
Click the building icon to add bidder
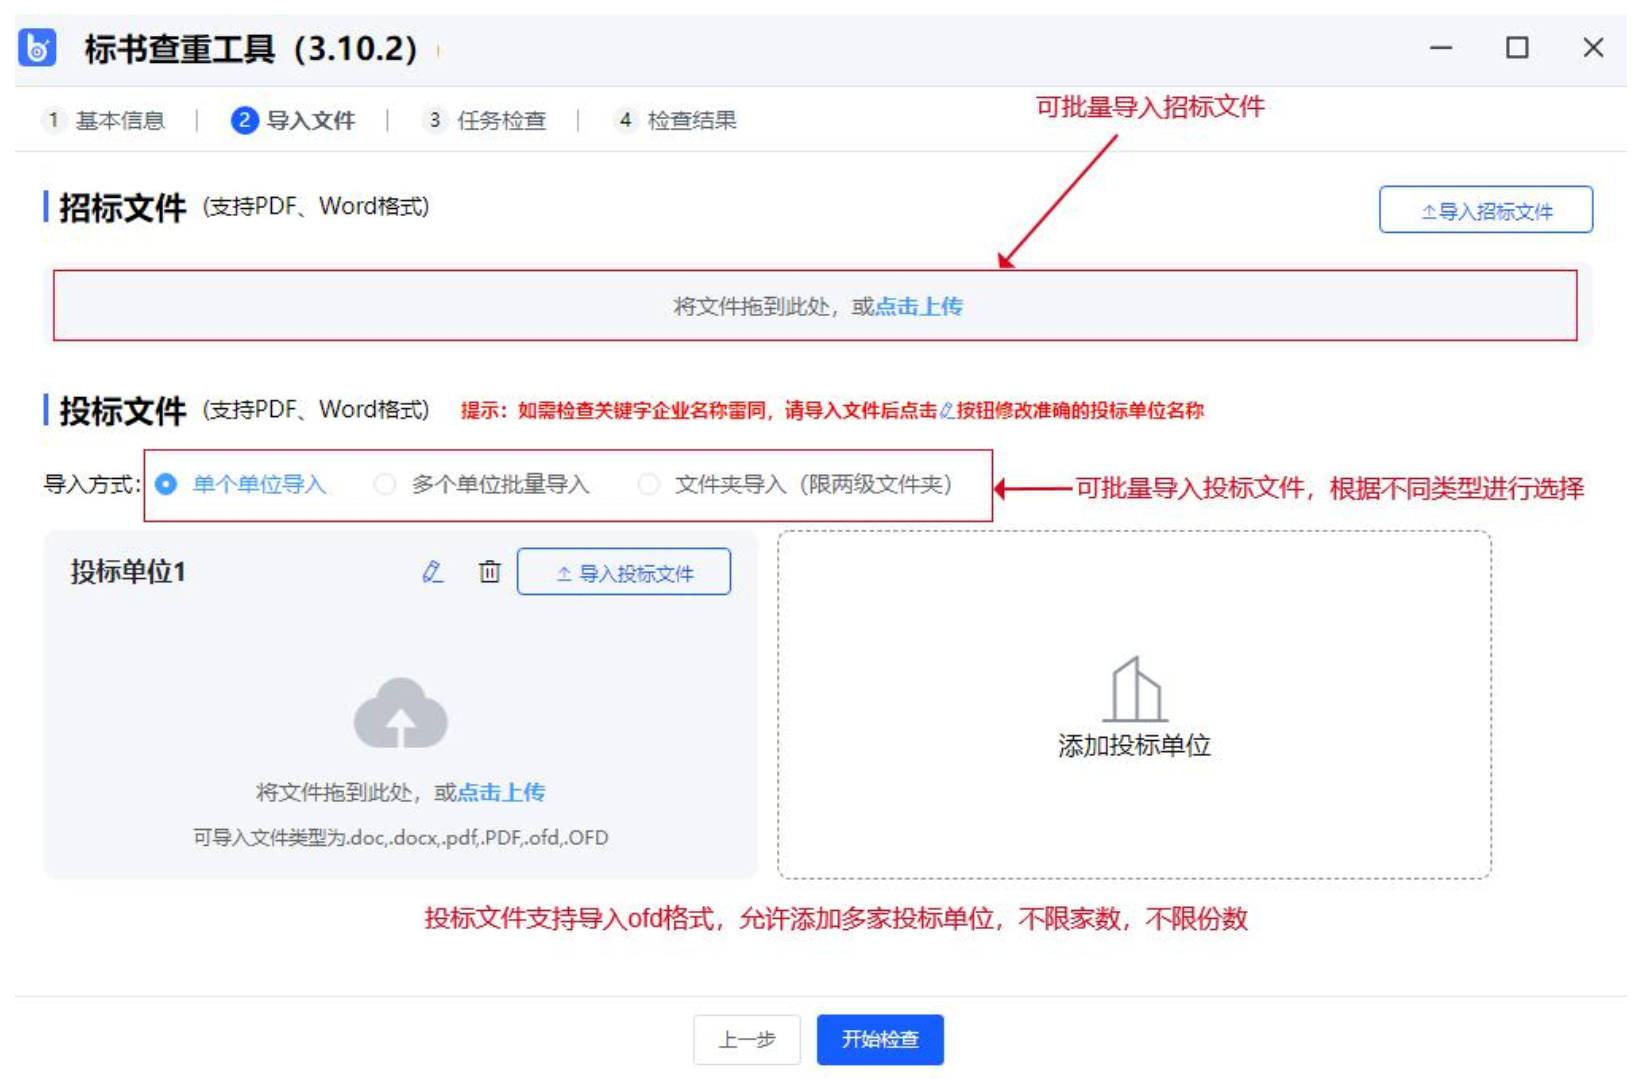coord(1135,689)
